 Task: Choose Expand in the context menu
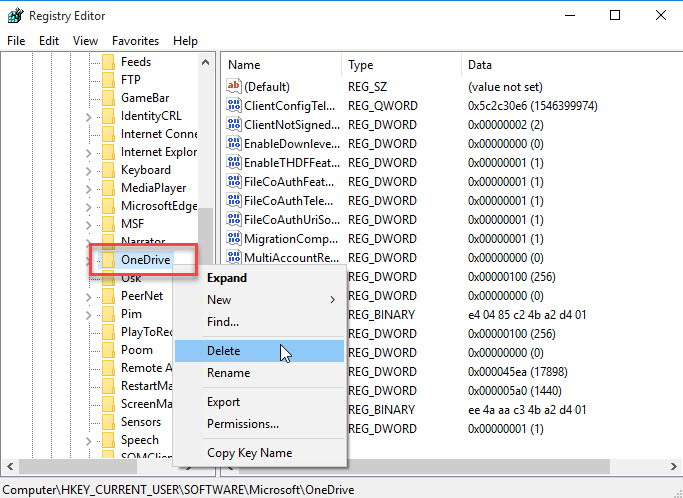[259, 278]
